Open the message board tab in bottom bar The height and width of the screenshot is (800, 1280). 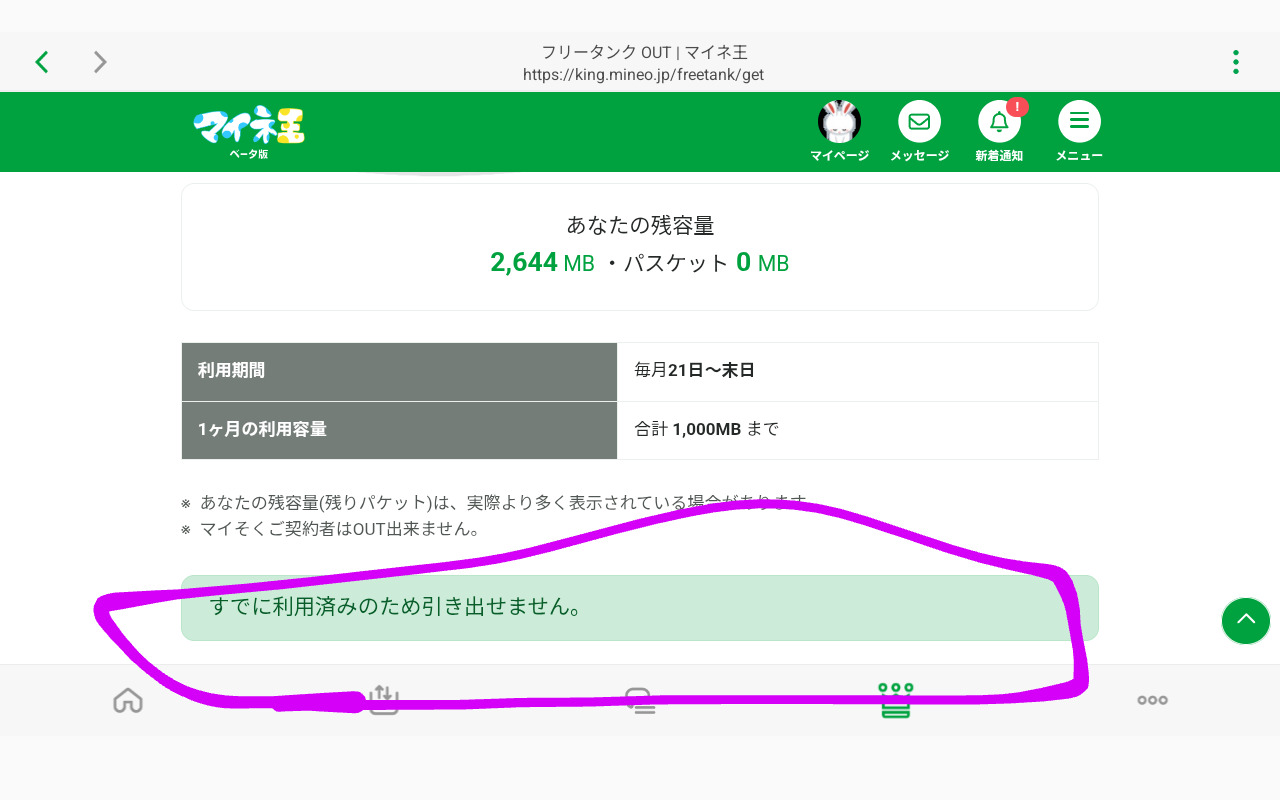[640, 700]
